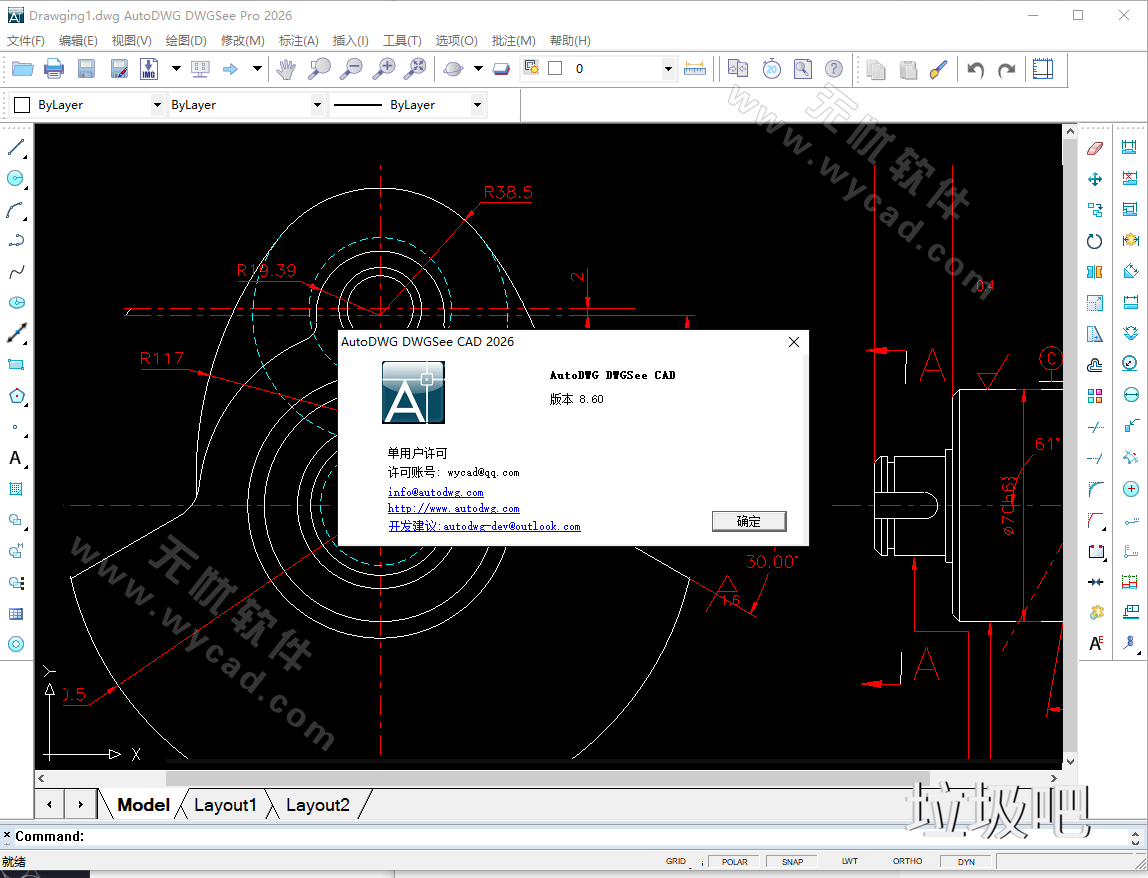This screenshot has width=1148, height=878.
Task: Toggle POLAR tracking
Action: 733,861
